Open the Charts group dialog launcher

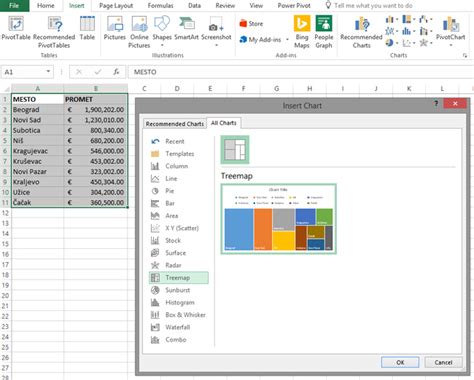click(x=465, y=56)
